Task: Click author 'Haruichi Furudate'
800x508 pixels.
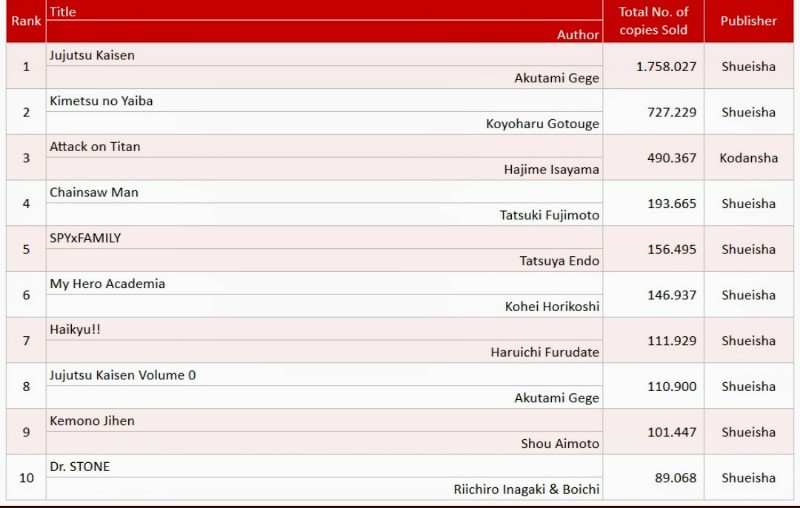Action: [545, 352]
